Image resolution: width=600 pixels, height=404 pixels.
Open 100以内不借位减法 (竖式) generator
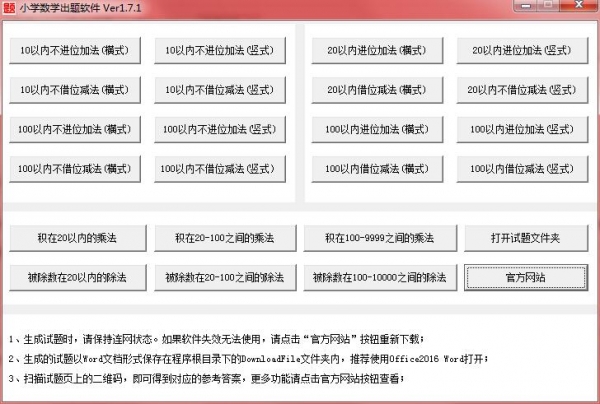[x=220, y=169]
